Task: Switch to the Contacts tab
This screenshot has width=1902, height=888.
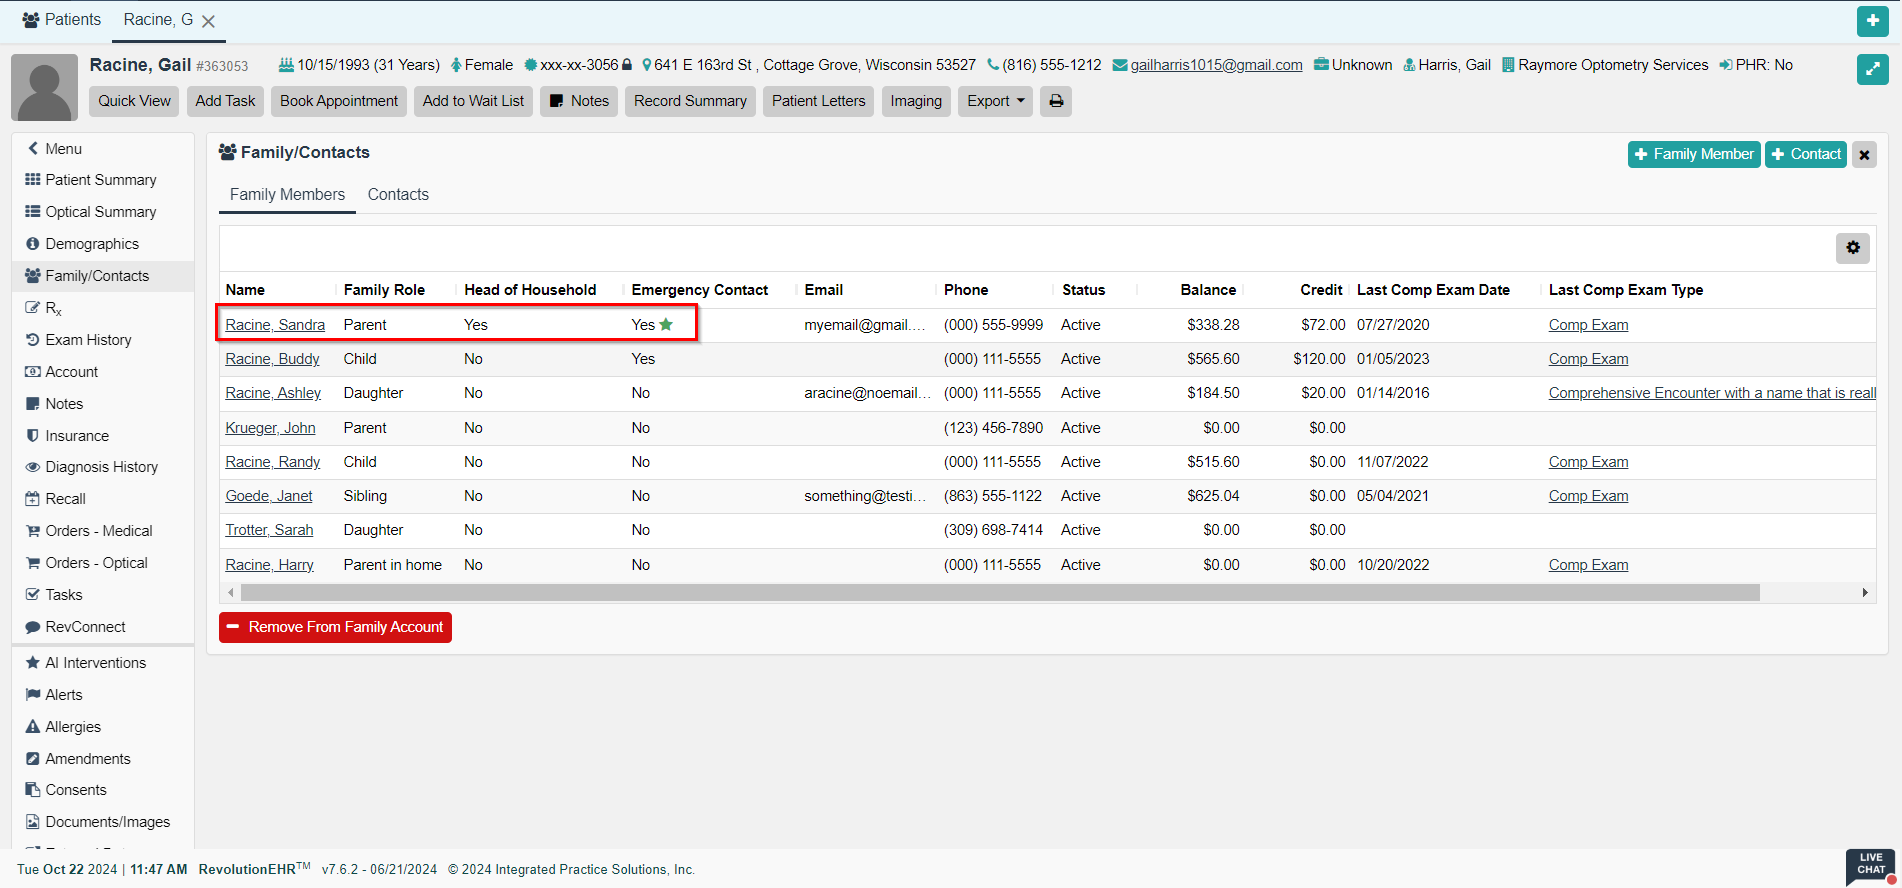Action: tap(398, 195)
